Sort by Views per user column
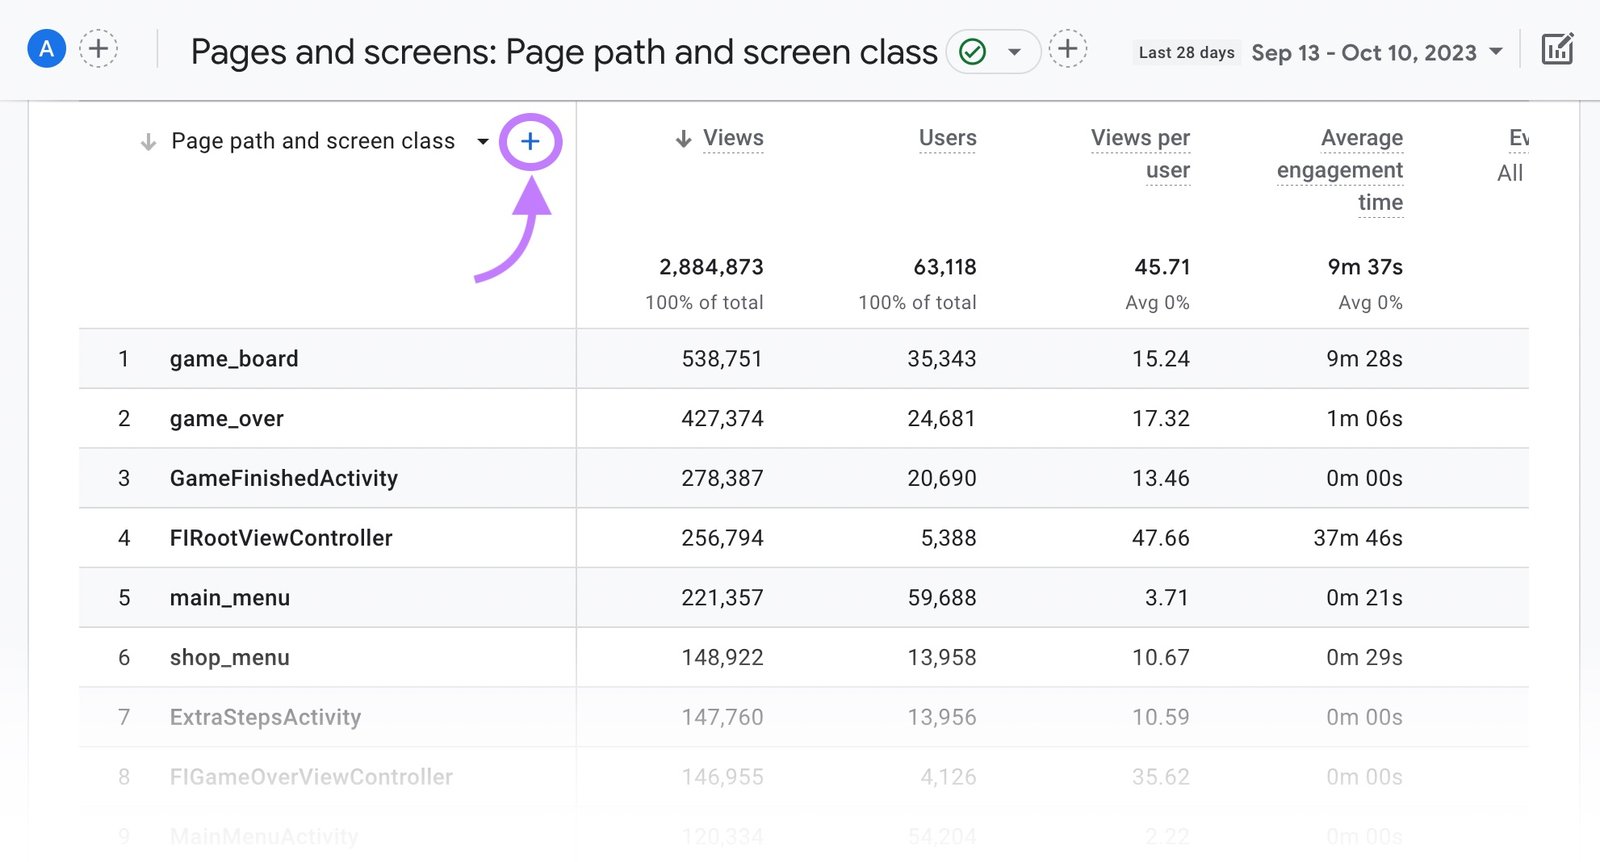Screen dimensions: 1600x862 (1140, 153)
